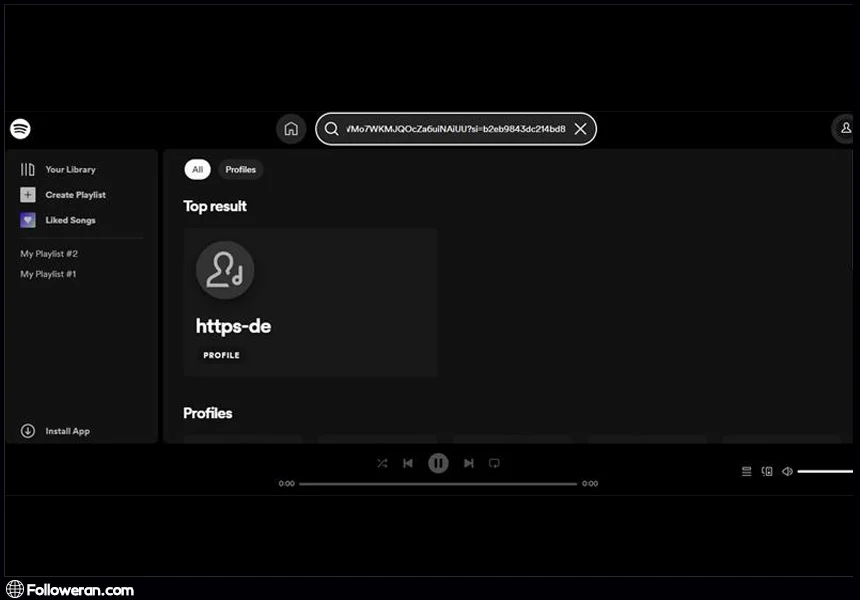This screenshot has width=860, height=600.
Task: Click the Install App download icon
Action: click(28, 431)
